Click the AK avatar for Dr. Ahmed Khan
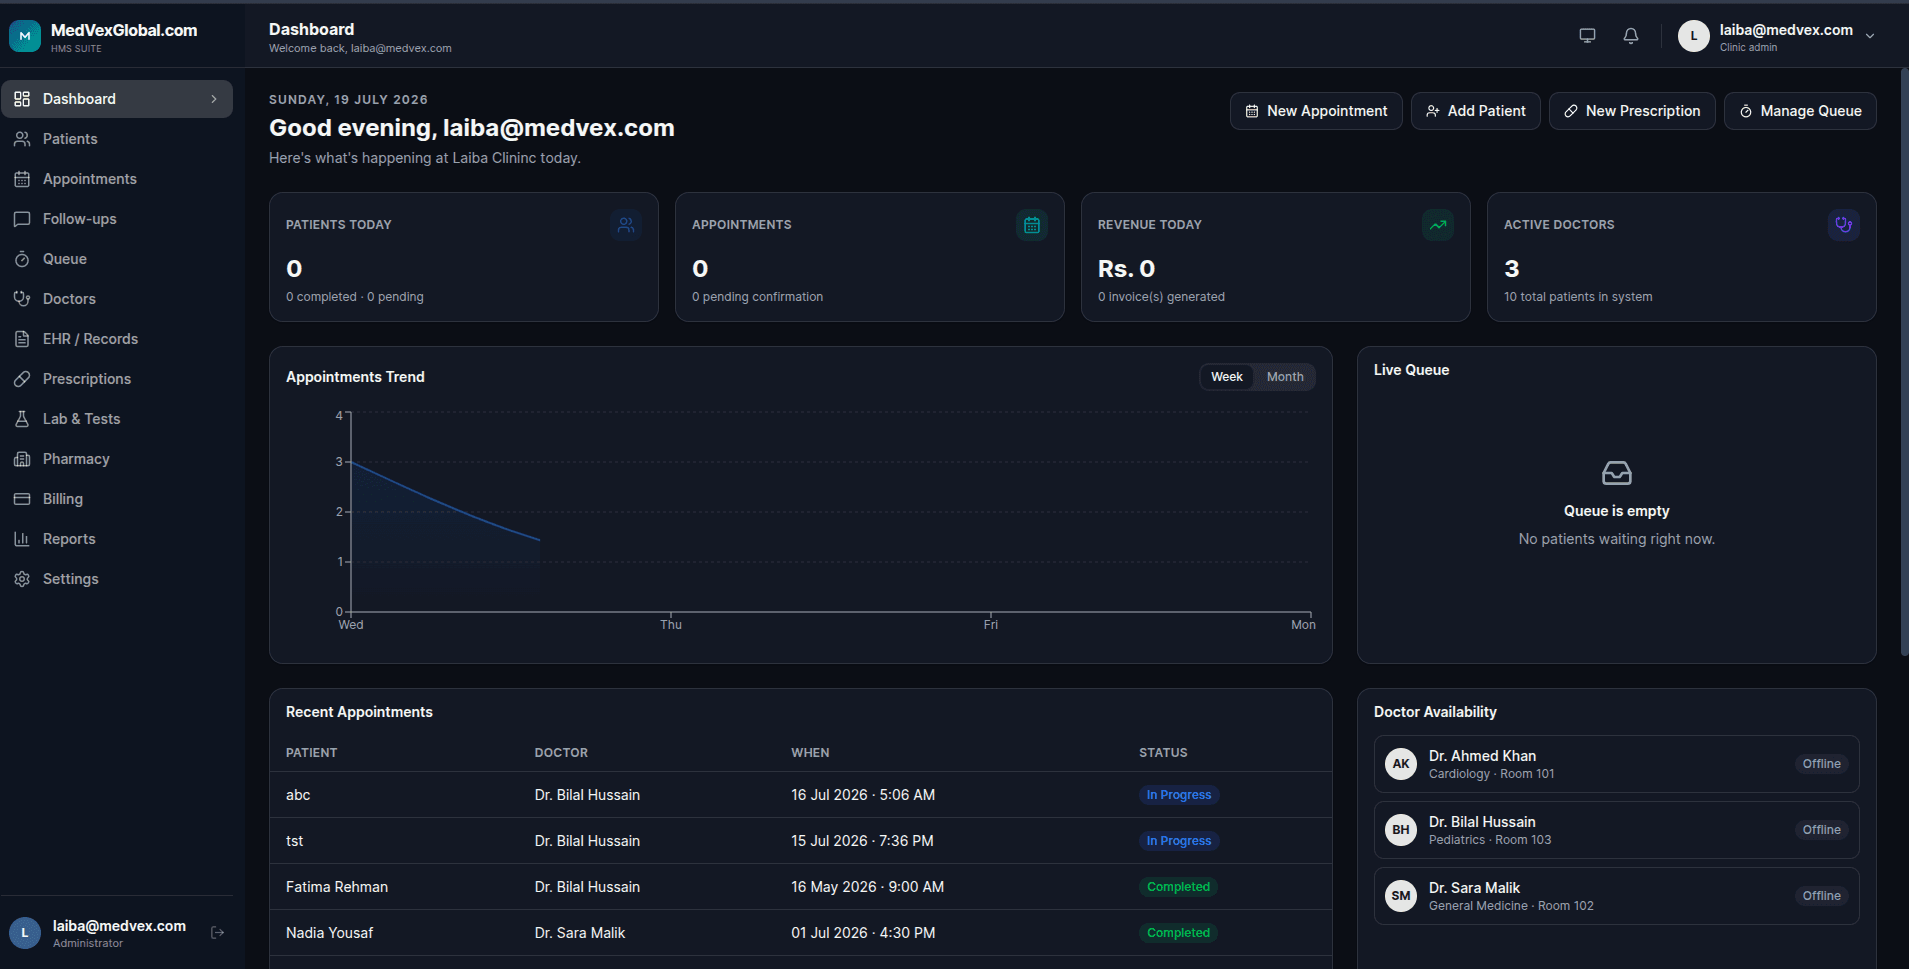 pos(1401,764)
